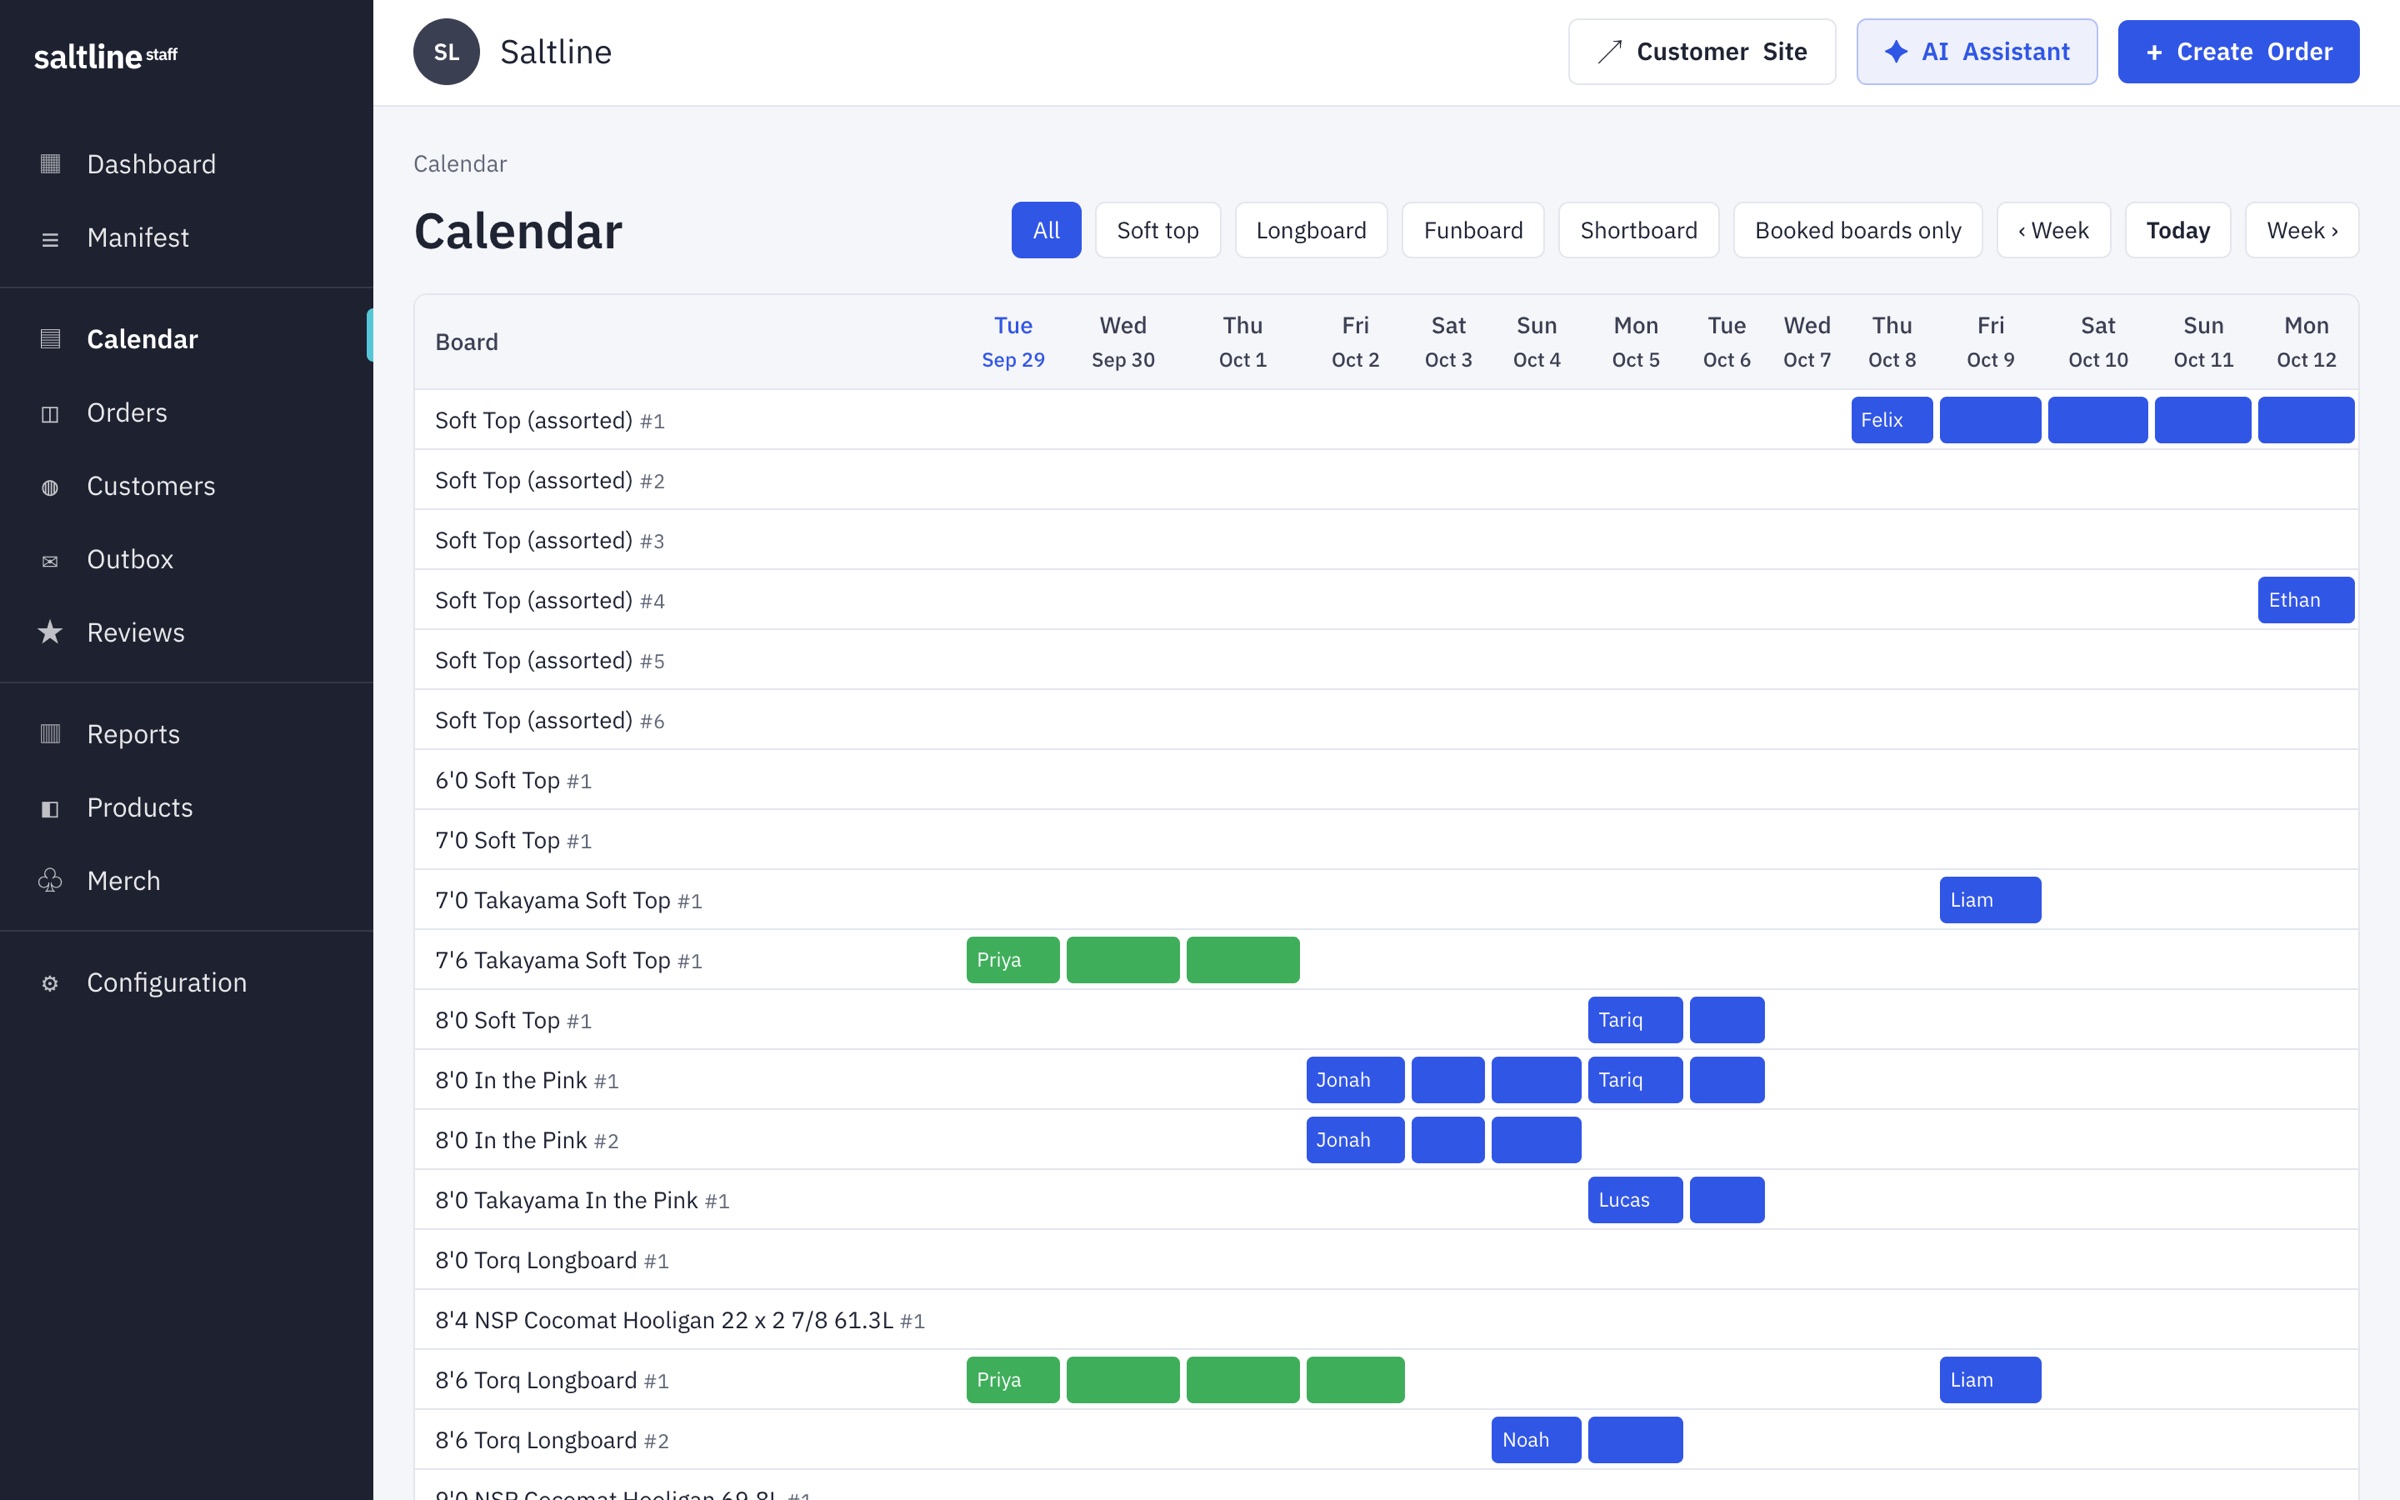Viewport: 2400px width, 1500px height.
Task: Click the Calendar breadcrumb link
Action: pyautogui.click(x=460, y=164)
